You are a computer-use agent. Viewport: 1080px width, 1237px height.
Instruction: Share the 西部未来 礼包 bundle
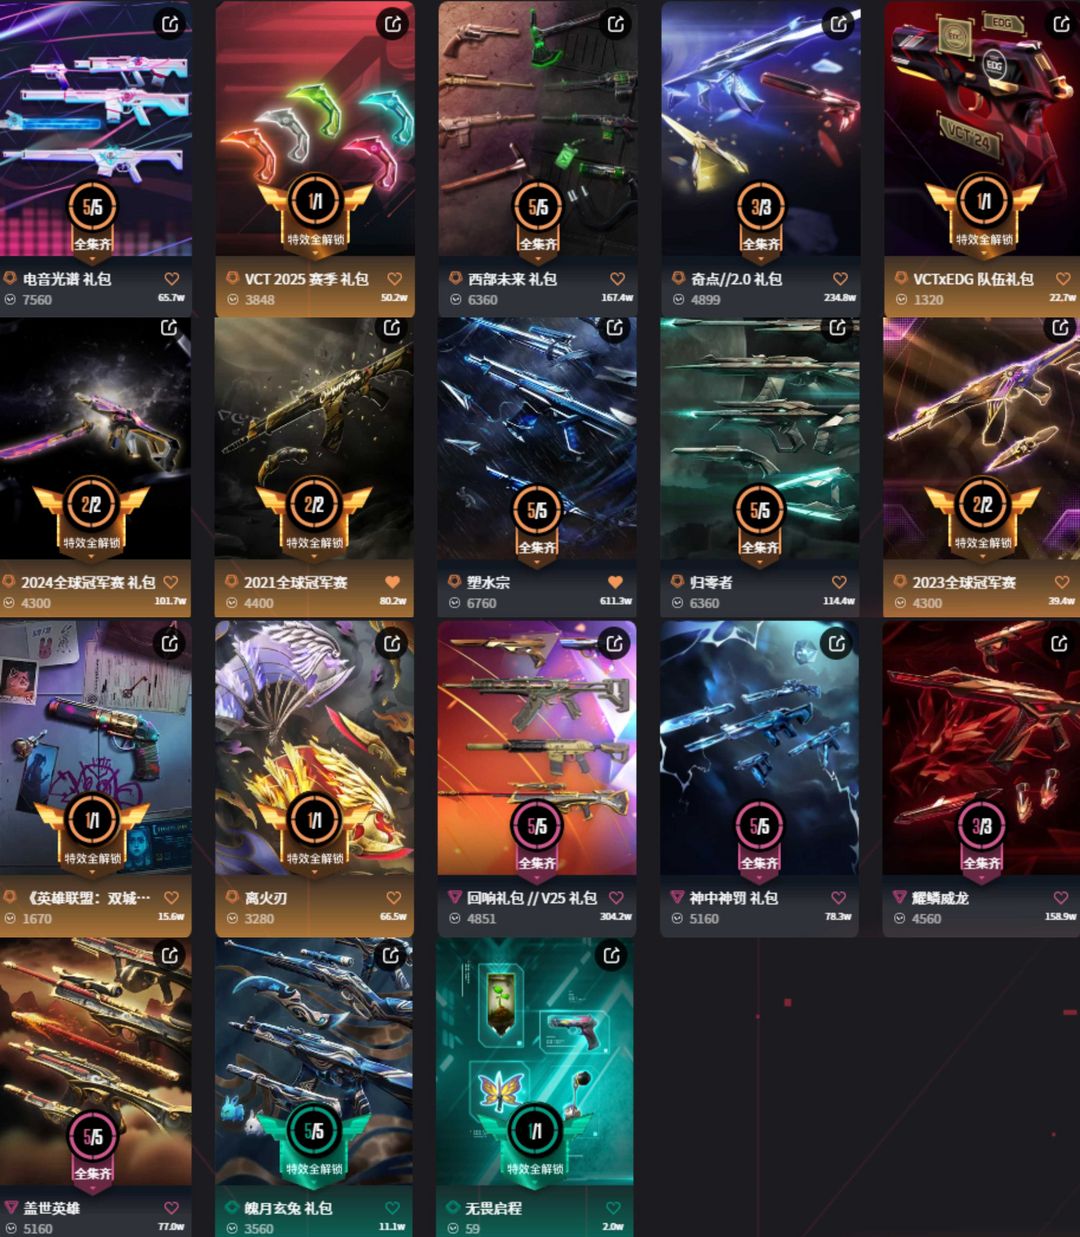pos(617,24)
